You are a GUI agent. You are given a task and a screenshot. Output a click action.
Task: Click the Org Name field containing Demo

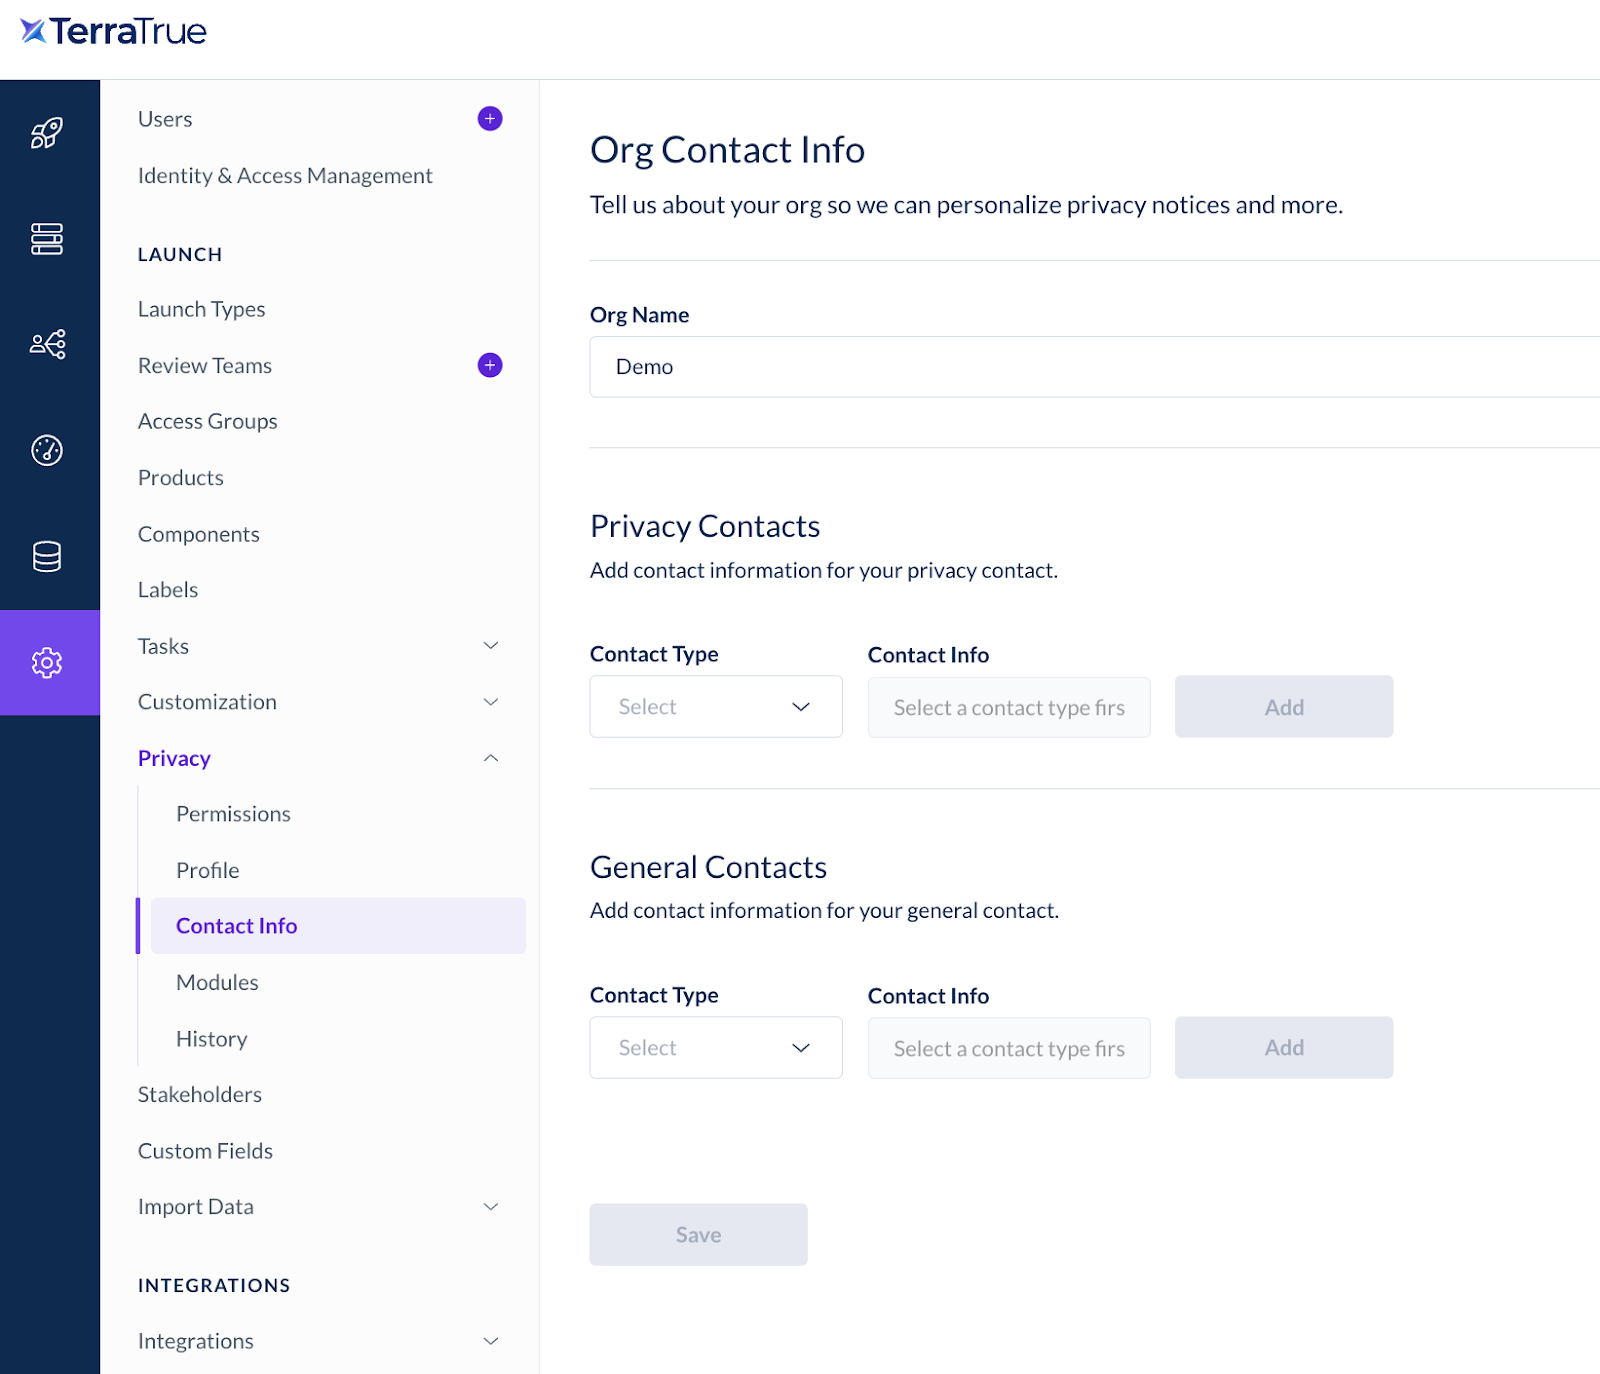point(1095,367)
